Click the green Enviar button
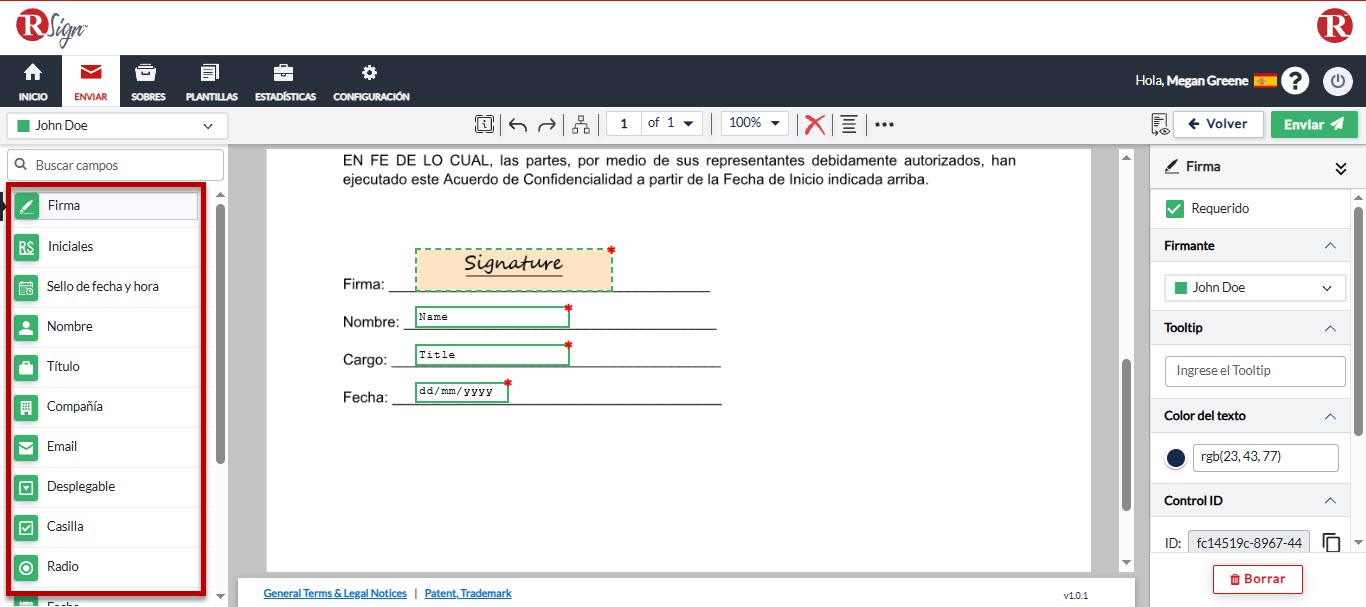 (1314, 124)
